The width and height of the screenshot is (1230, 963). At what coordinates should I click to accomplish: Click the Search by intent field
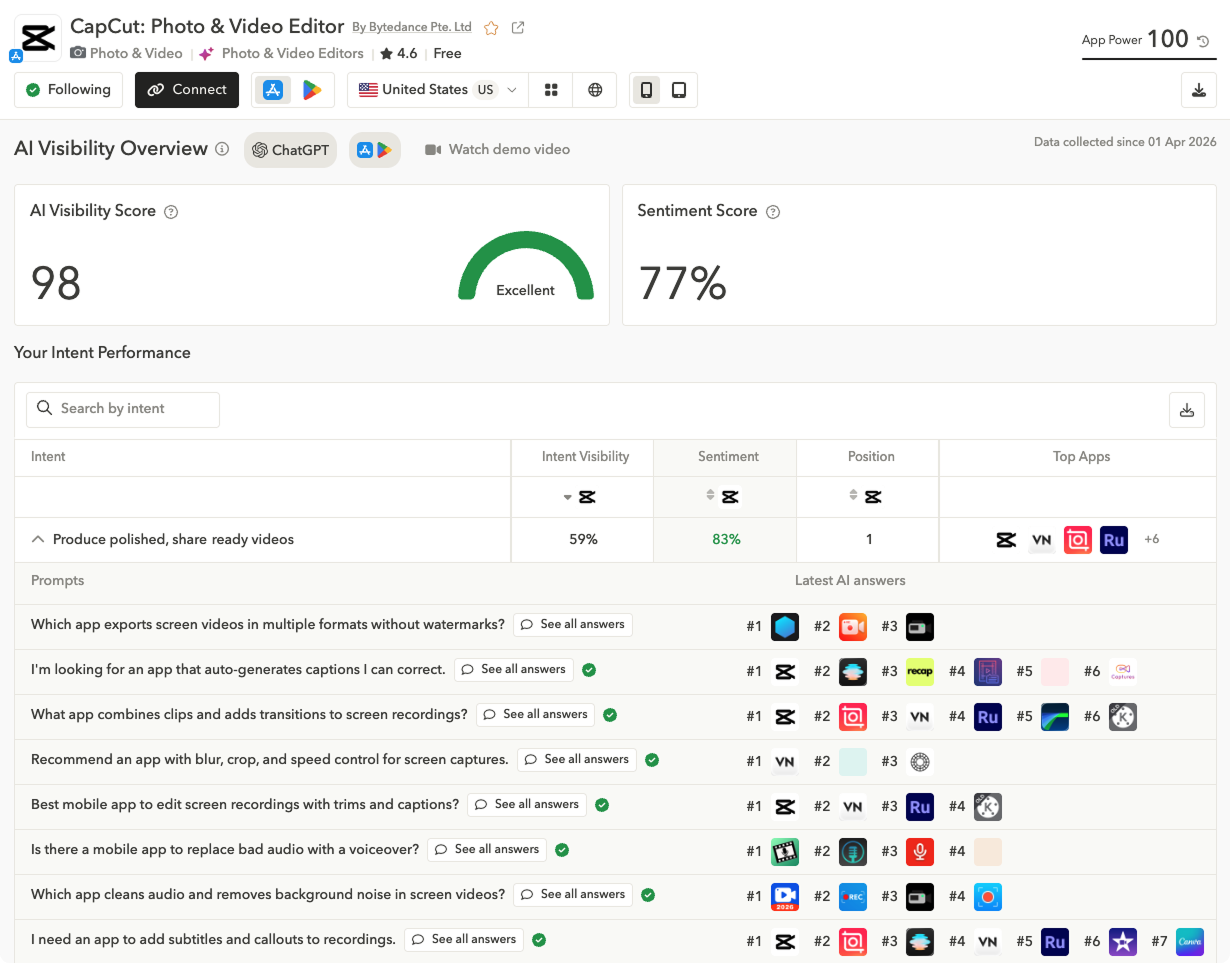click(x=123, y=409)
